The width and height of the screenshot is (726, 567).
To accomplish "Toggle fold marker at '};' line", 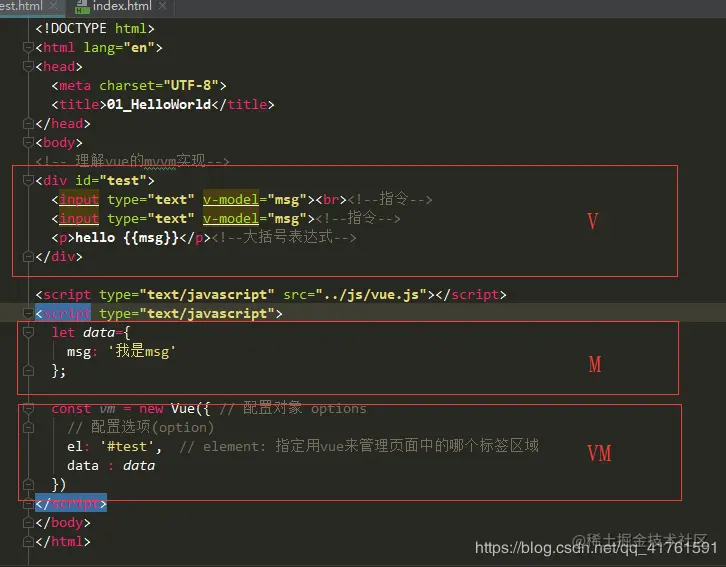I will (x=28, y=371).
